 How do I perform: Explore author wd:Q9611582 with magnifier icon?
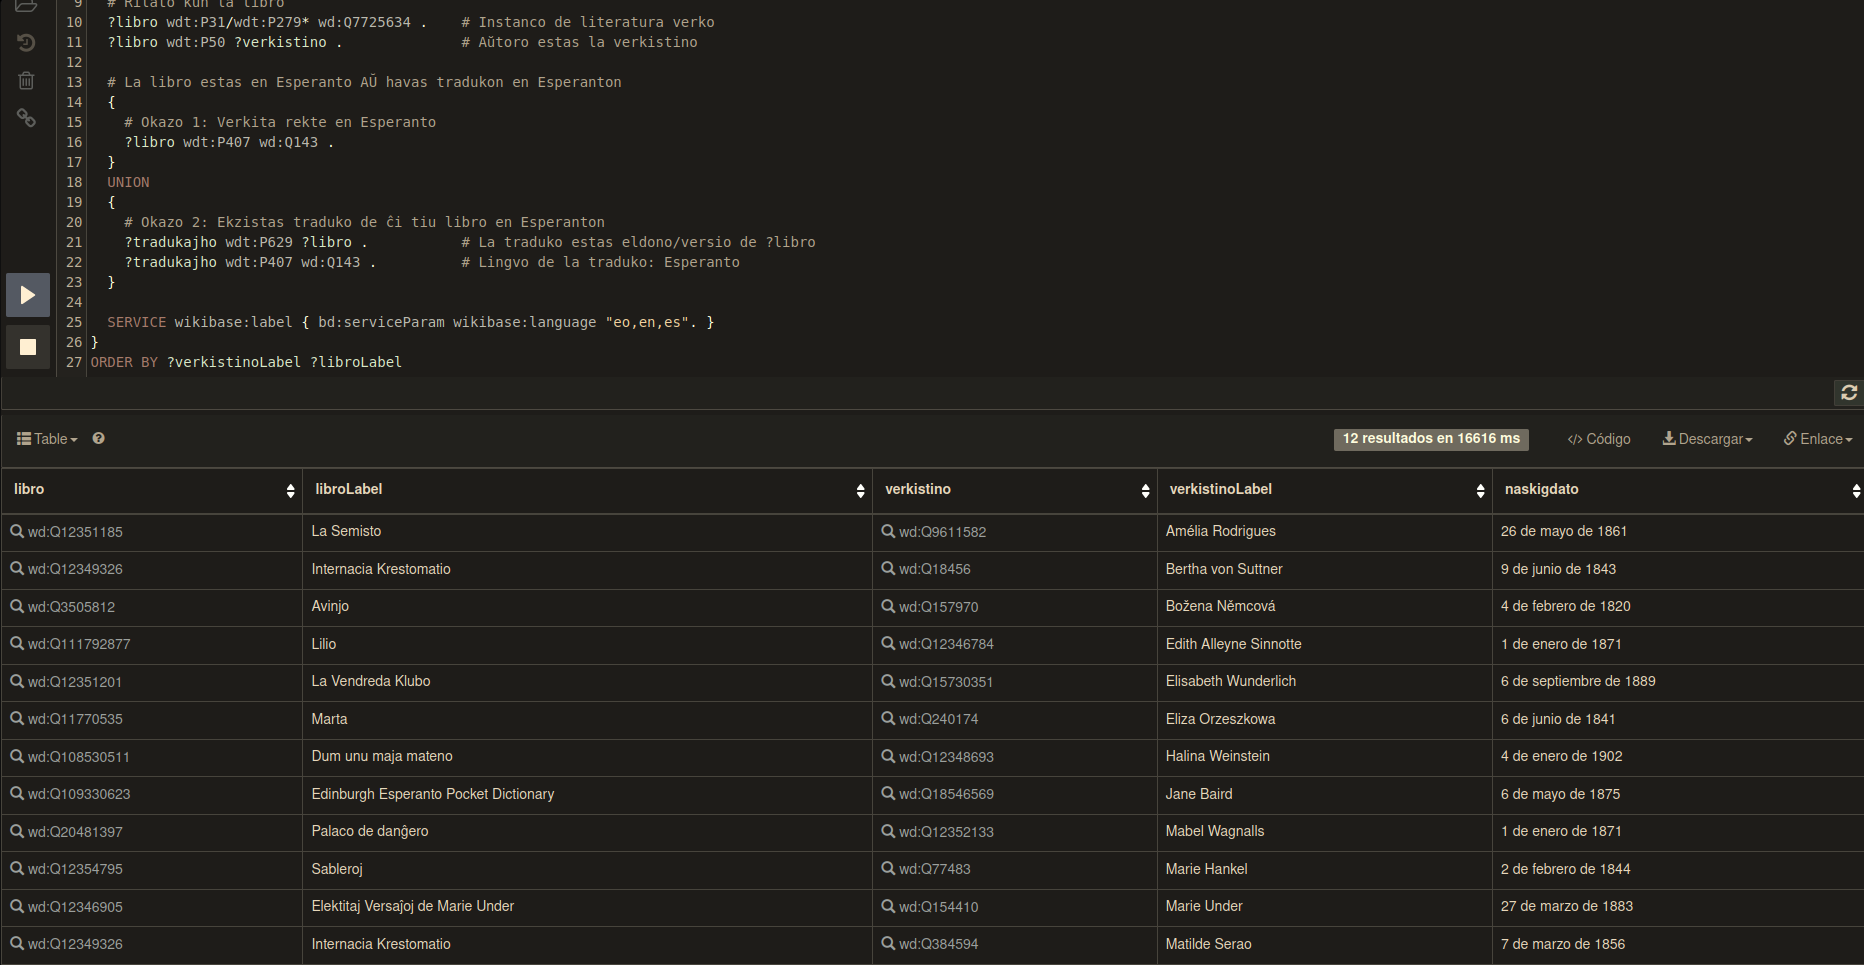pyautogui.click(x=888, y=531)
